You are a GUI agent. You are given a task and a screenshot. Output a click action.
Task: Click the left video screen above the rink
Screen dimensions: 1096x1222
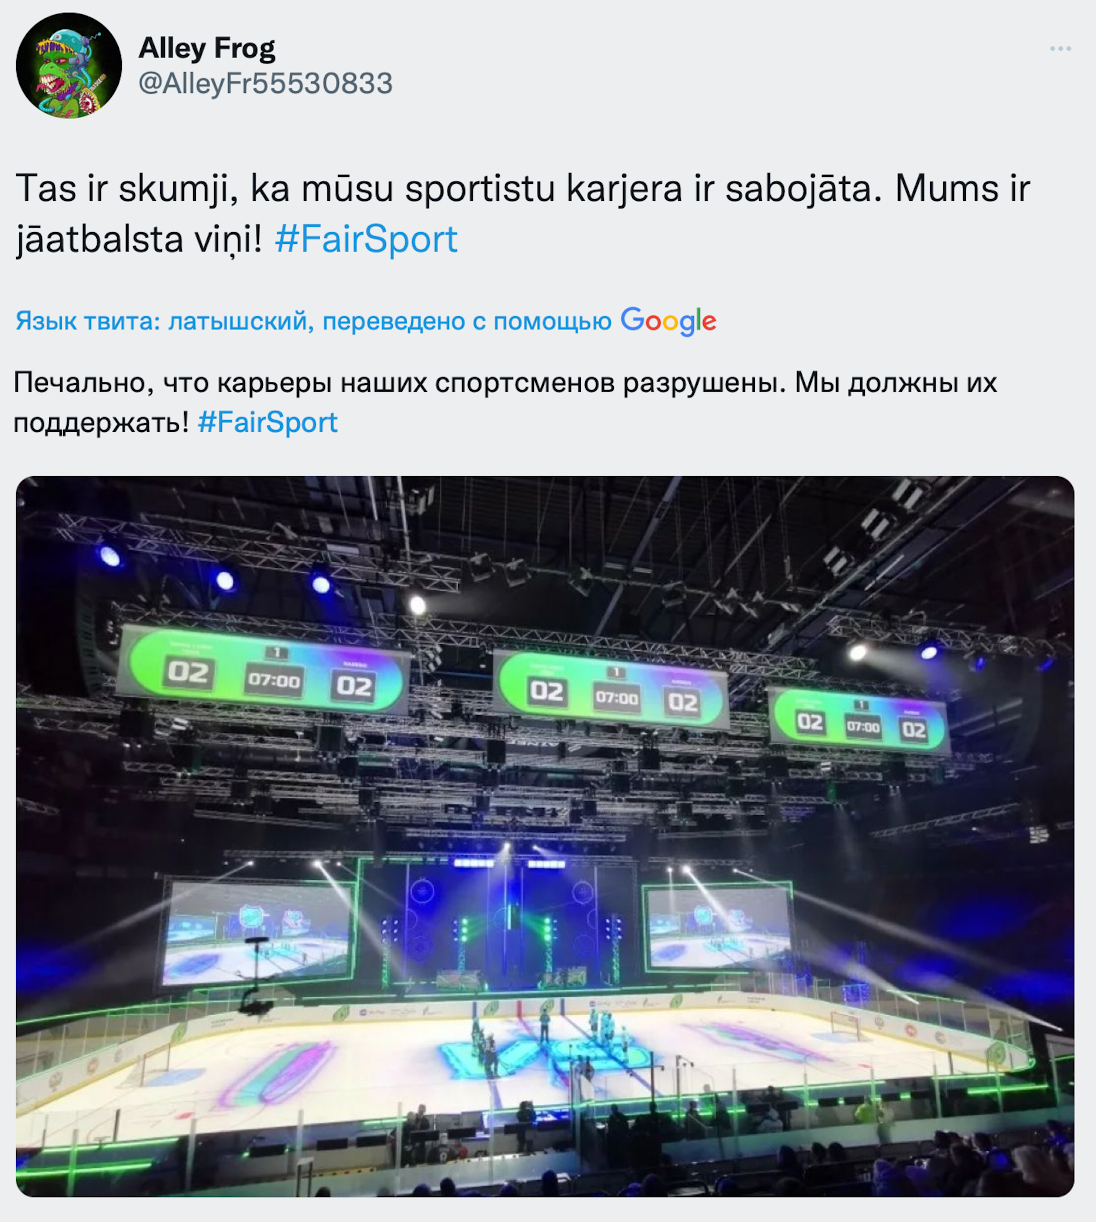pyautogui.click(x=258, y=927)
